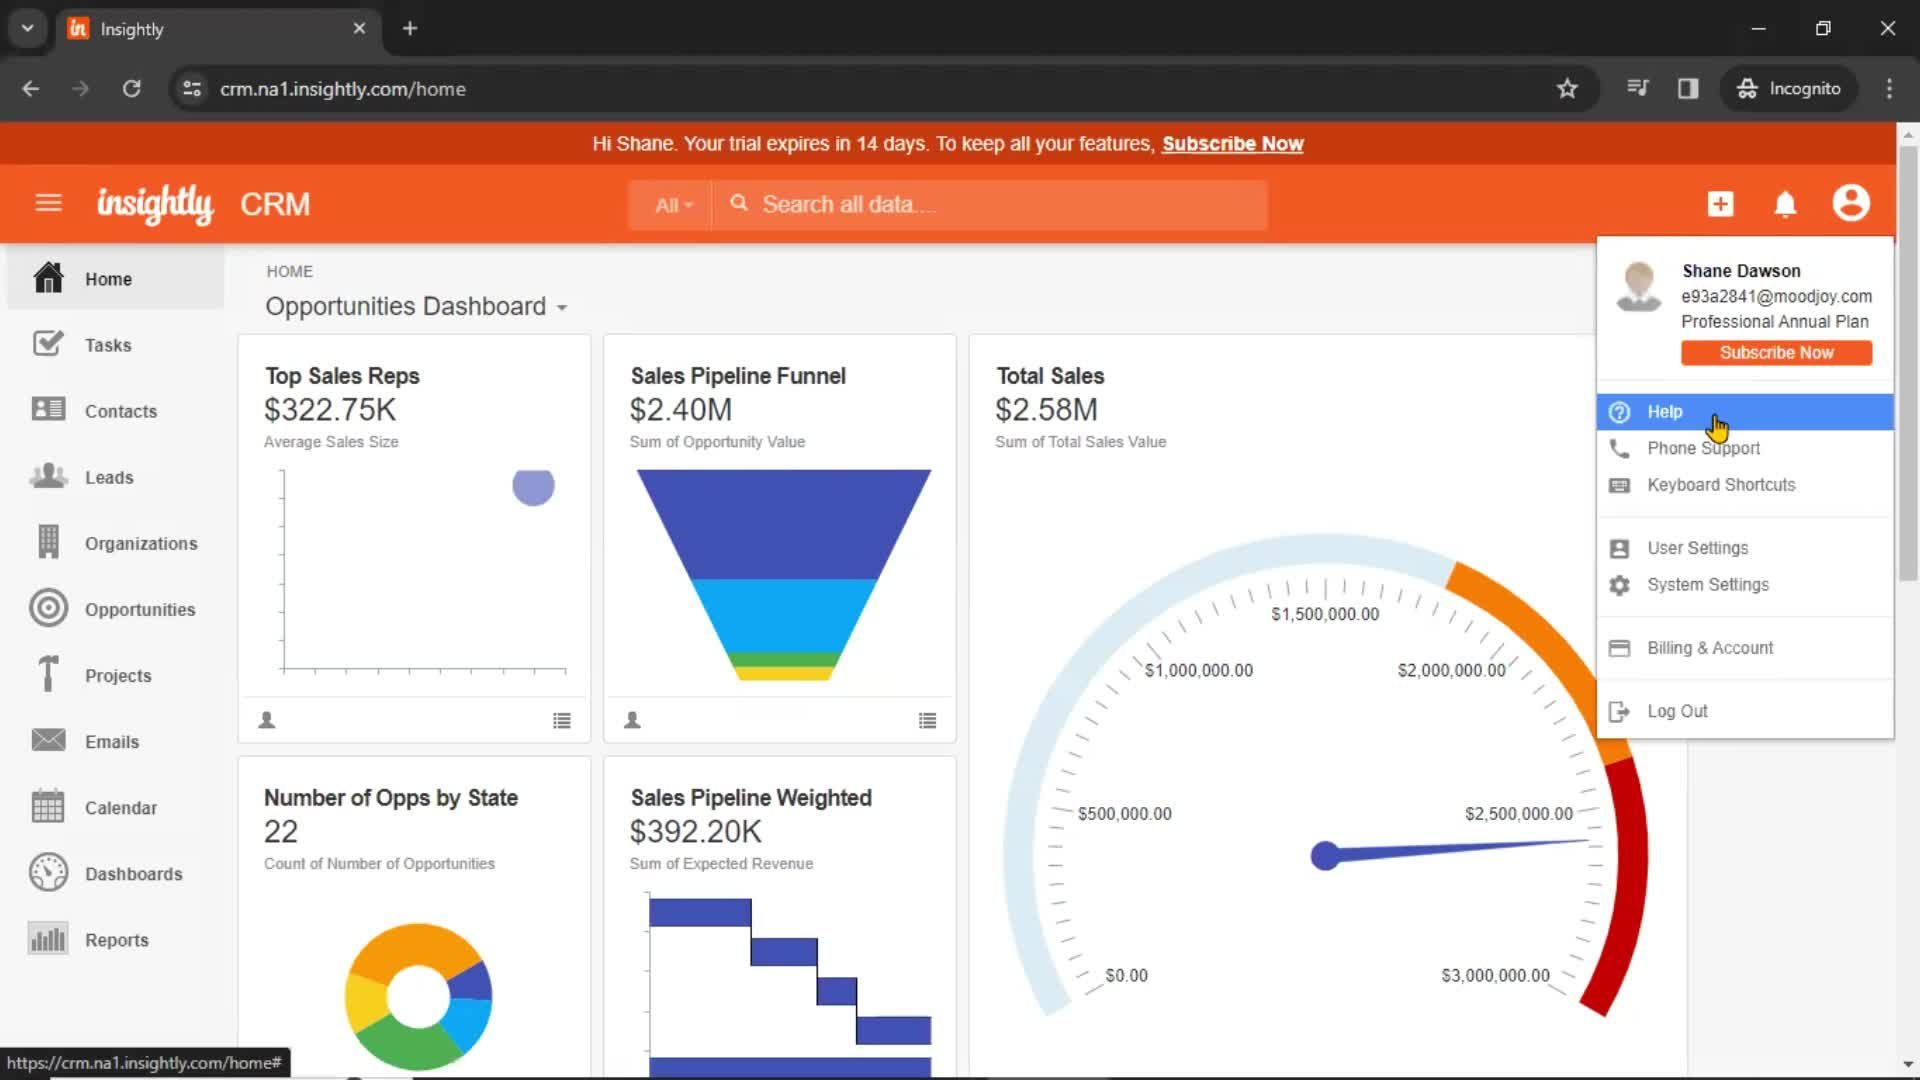The height and width of the screenshot is (1080, 1920).
Task: Click Log Out in profile menu
Action: [x=1745, y=711]
